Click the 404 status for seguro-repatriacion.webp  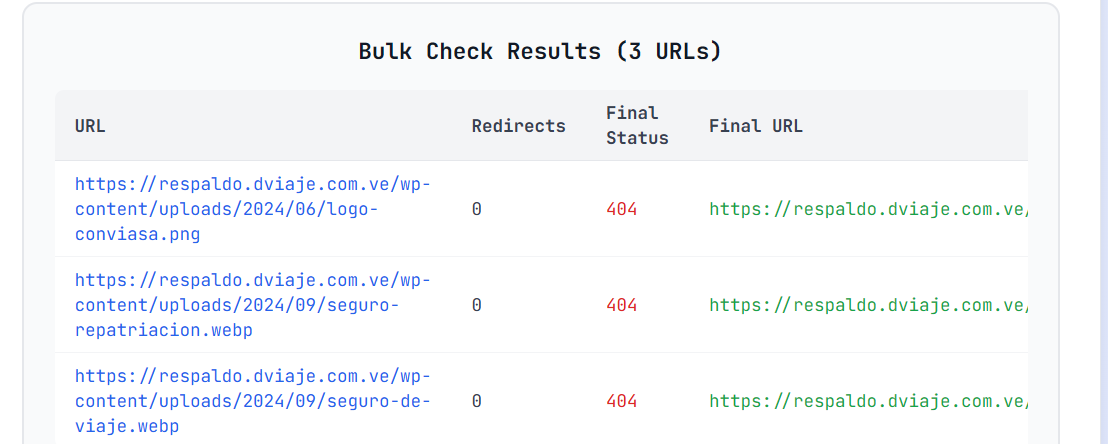[621, 305]
